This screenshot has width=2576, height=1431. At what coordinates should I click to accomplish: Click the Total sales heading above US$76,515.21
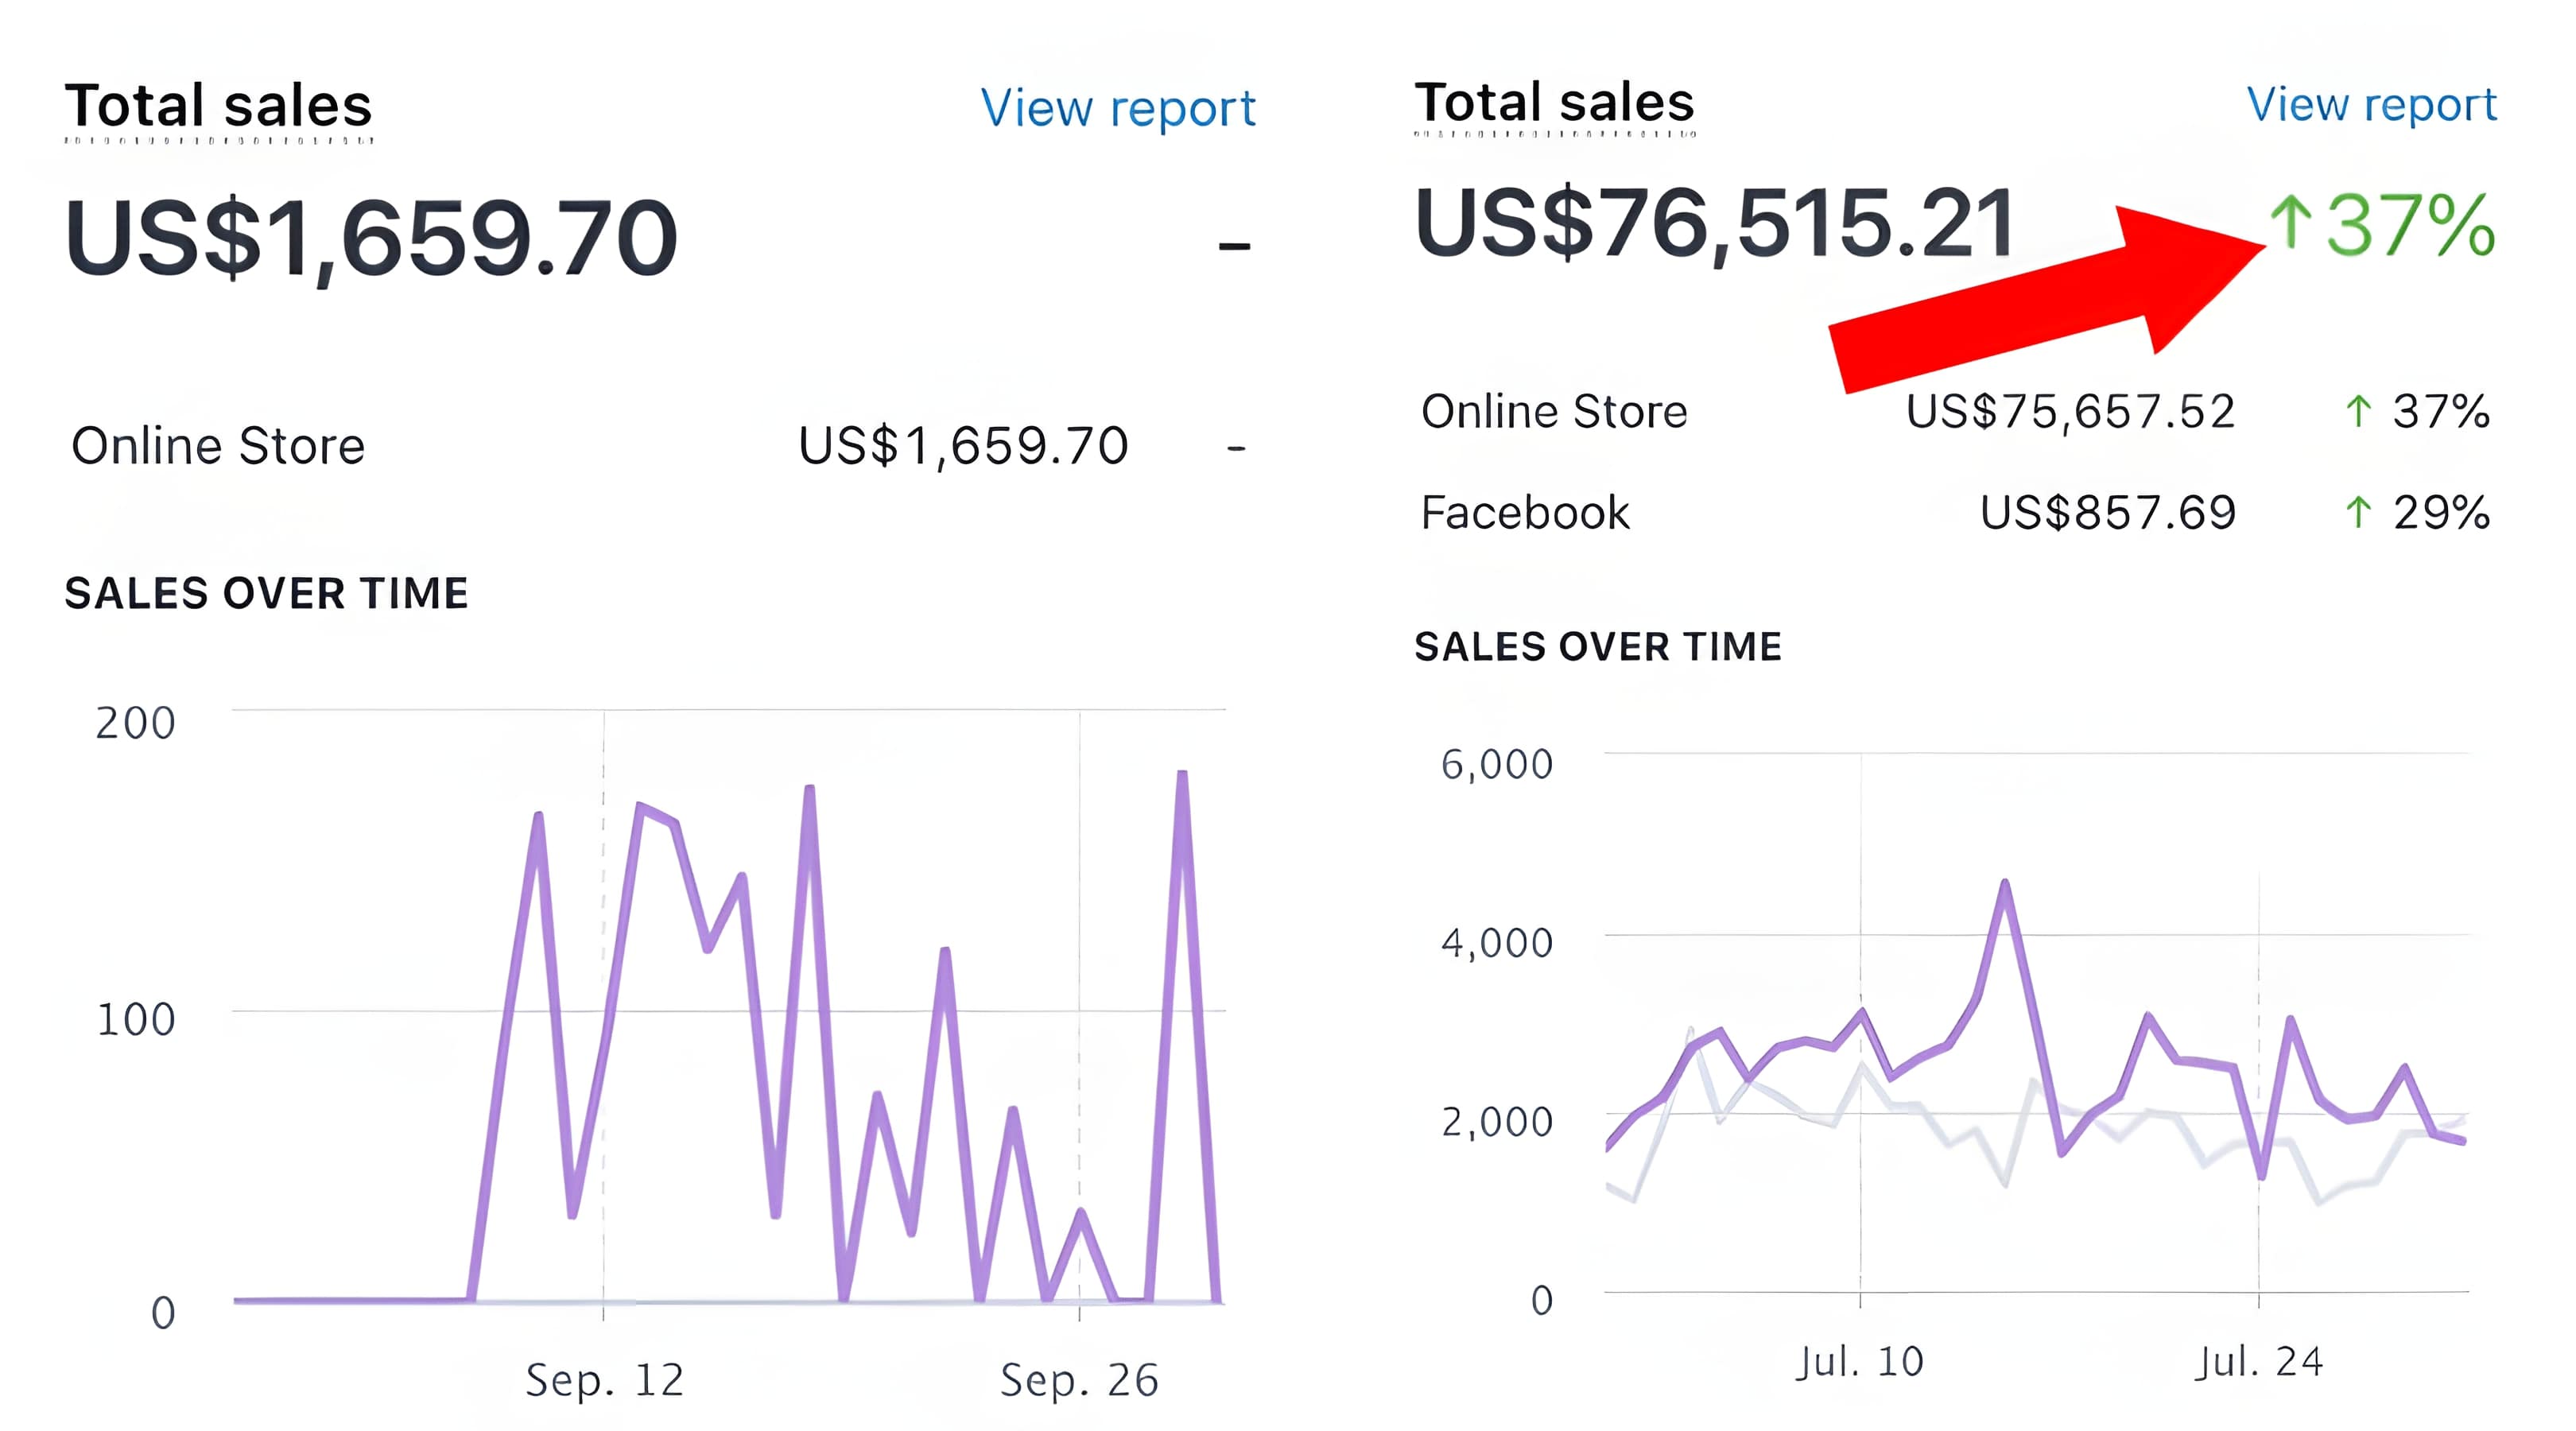[x=1554, y=102]
